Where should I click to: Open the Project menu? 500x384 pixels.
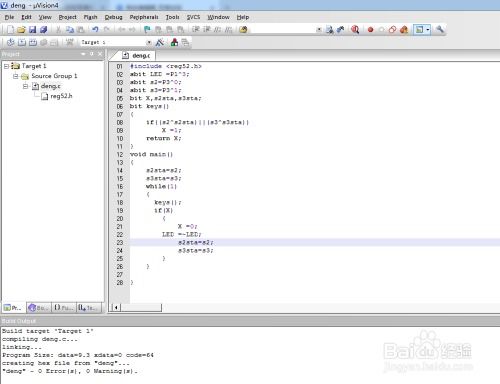pyautogui.click(x=67, y=17)
